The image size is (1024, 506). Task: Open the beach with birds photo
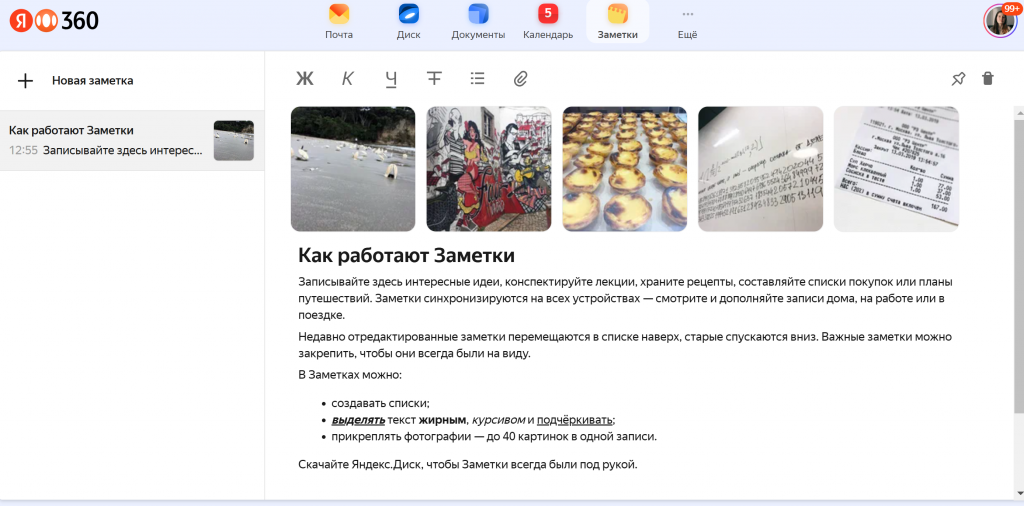(353, 169)
